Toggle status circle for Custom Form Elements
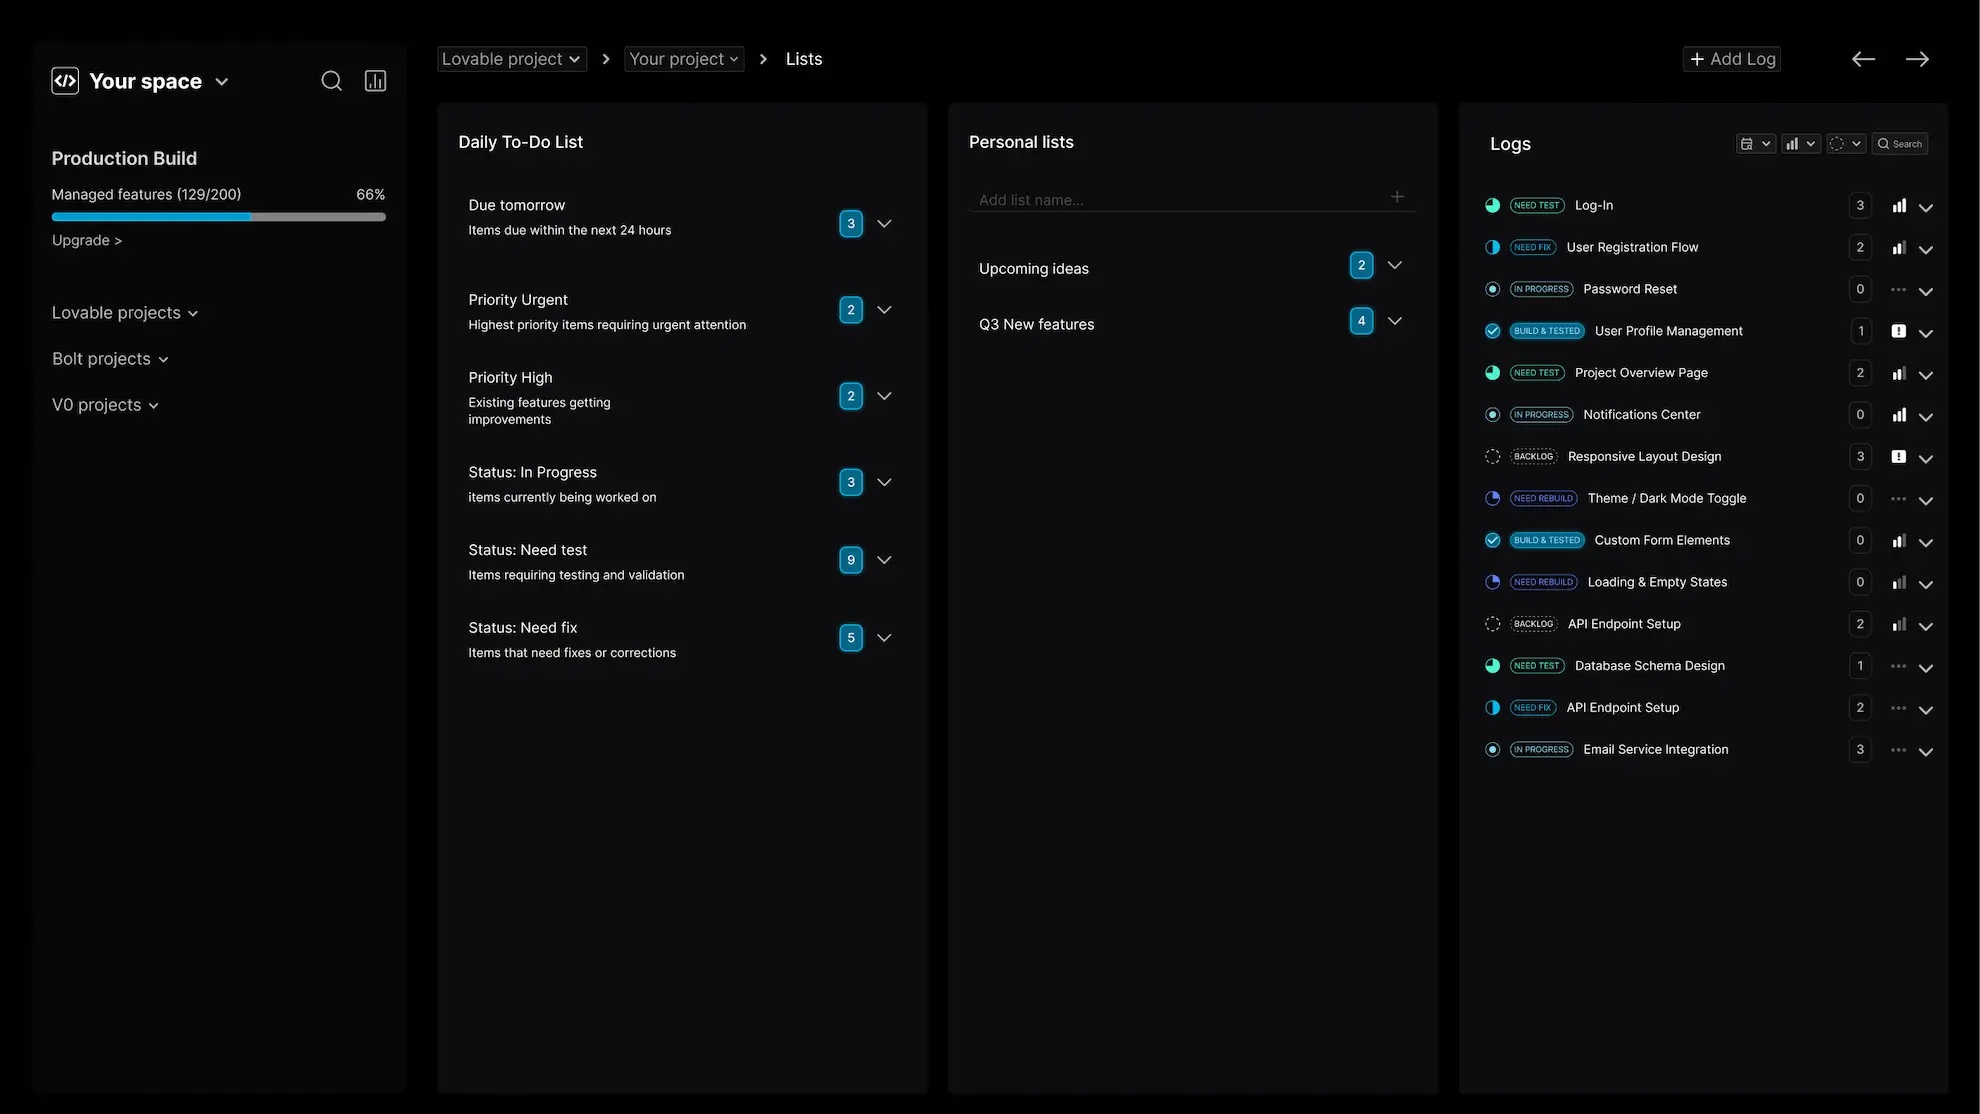Screen dimensions: 1980x1114 [x=1492, y=540]
